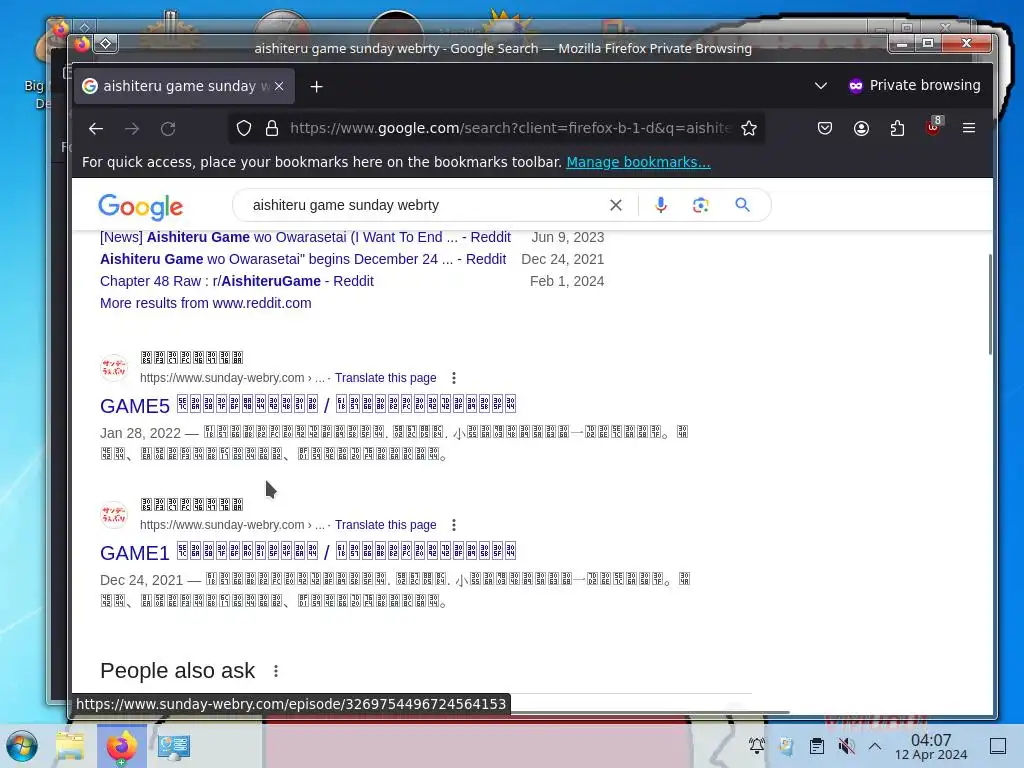
Task: Click the Jan 28, 2022 result date
Action: point(140,433)
